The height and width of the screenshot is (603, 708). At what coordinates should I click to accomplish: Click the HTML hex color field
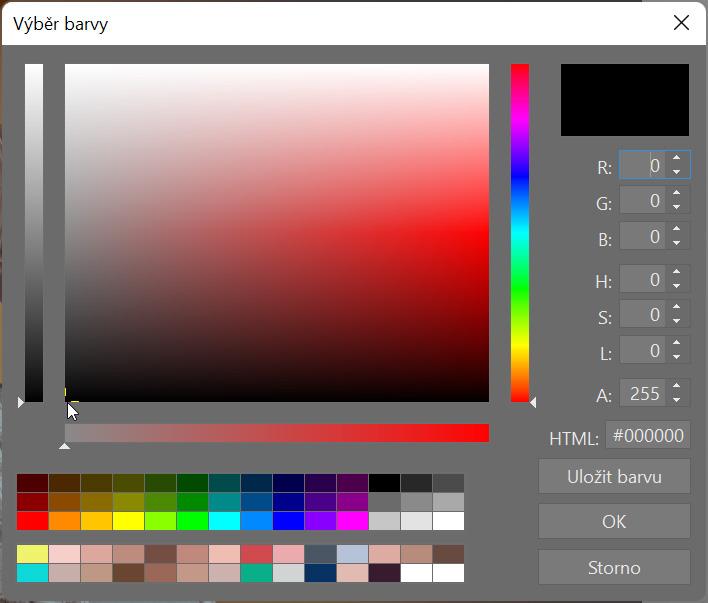pyautogui.click(x=647, y=435)
